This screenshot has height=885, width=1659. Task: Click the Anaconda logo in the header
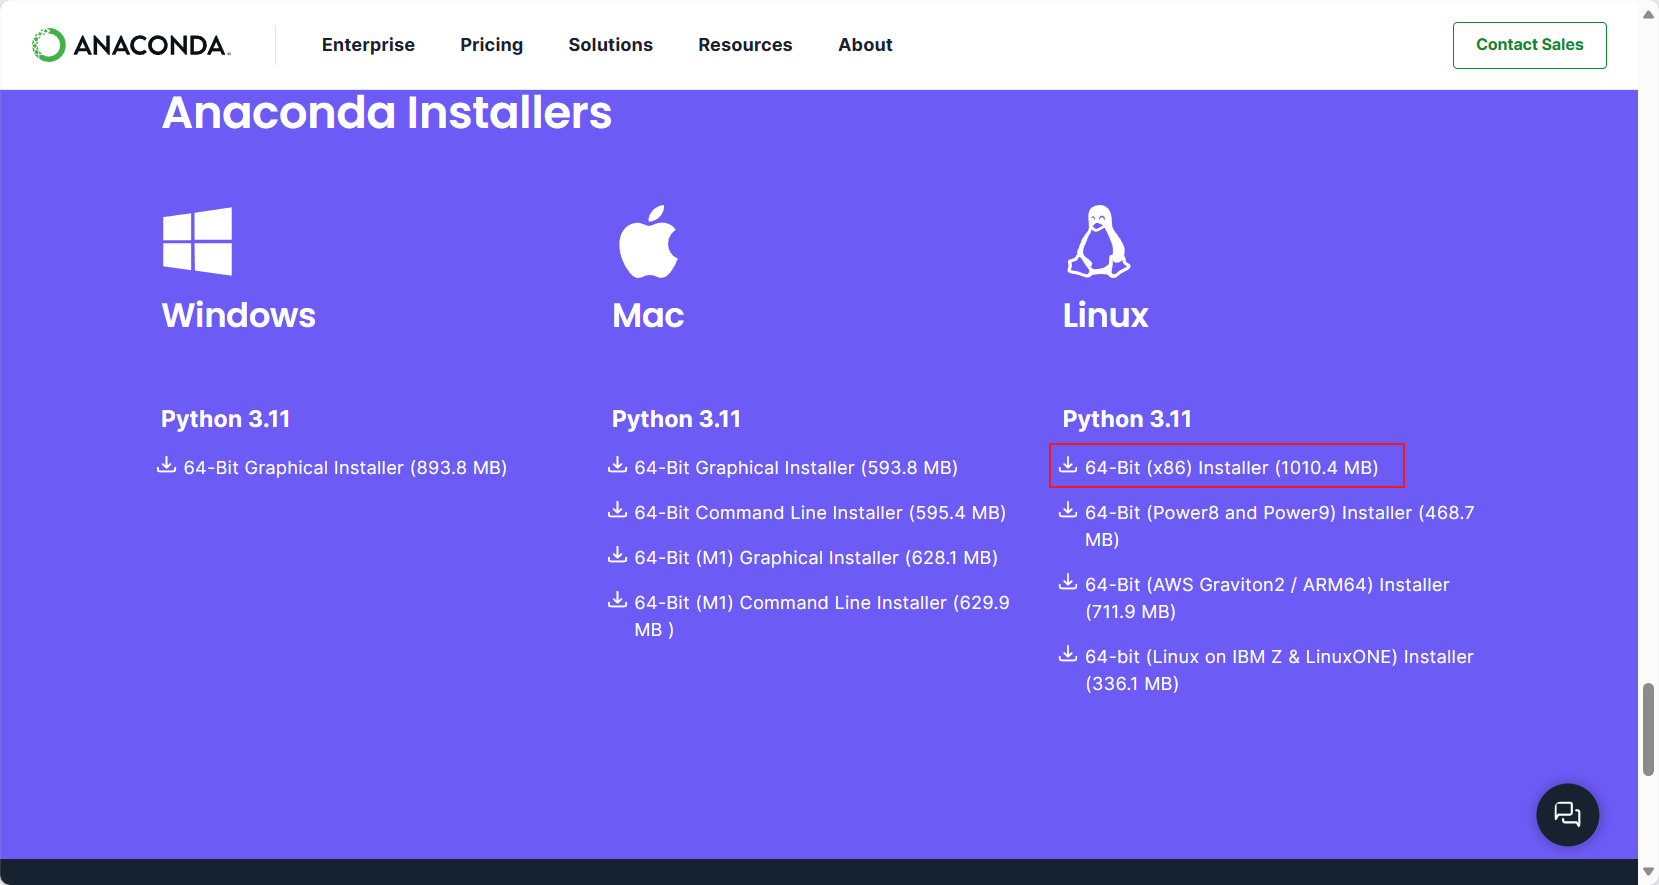(x=131, y=45)
